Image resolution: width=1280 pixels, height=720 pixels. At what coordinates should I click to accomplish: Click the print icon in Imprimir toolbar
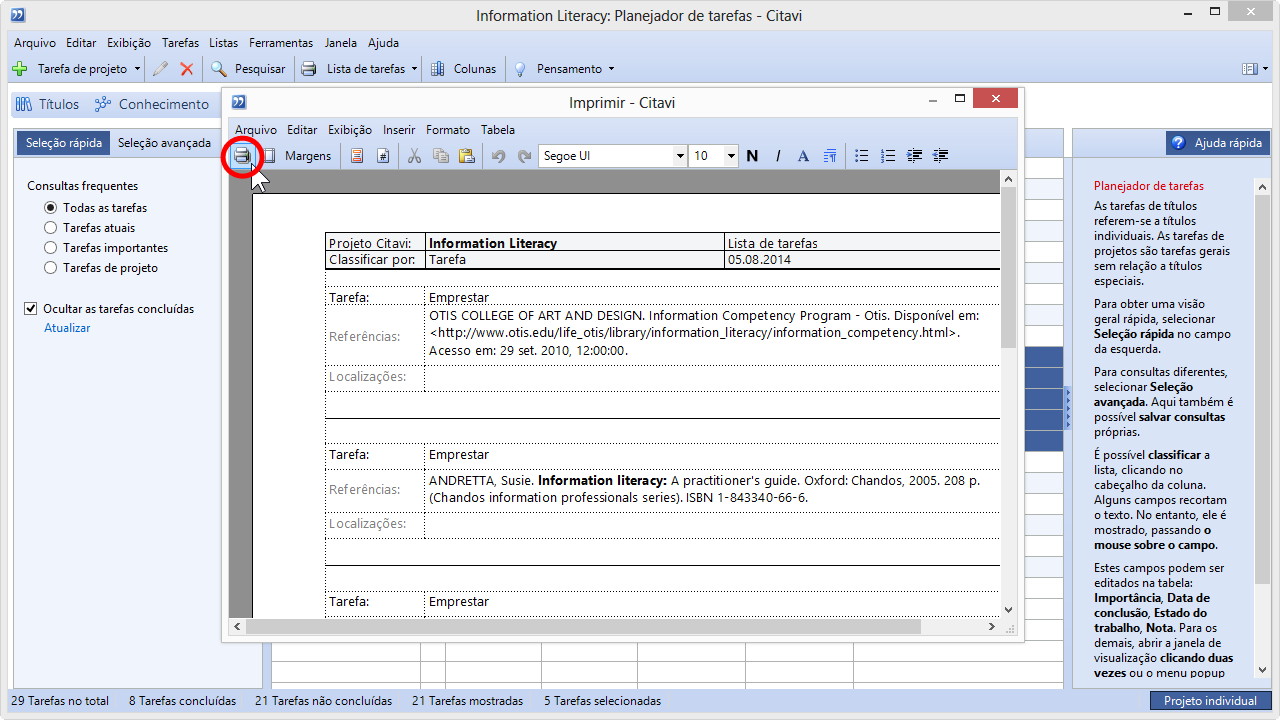coord(241,156)
